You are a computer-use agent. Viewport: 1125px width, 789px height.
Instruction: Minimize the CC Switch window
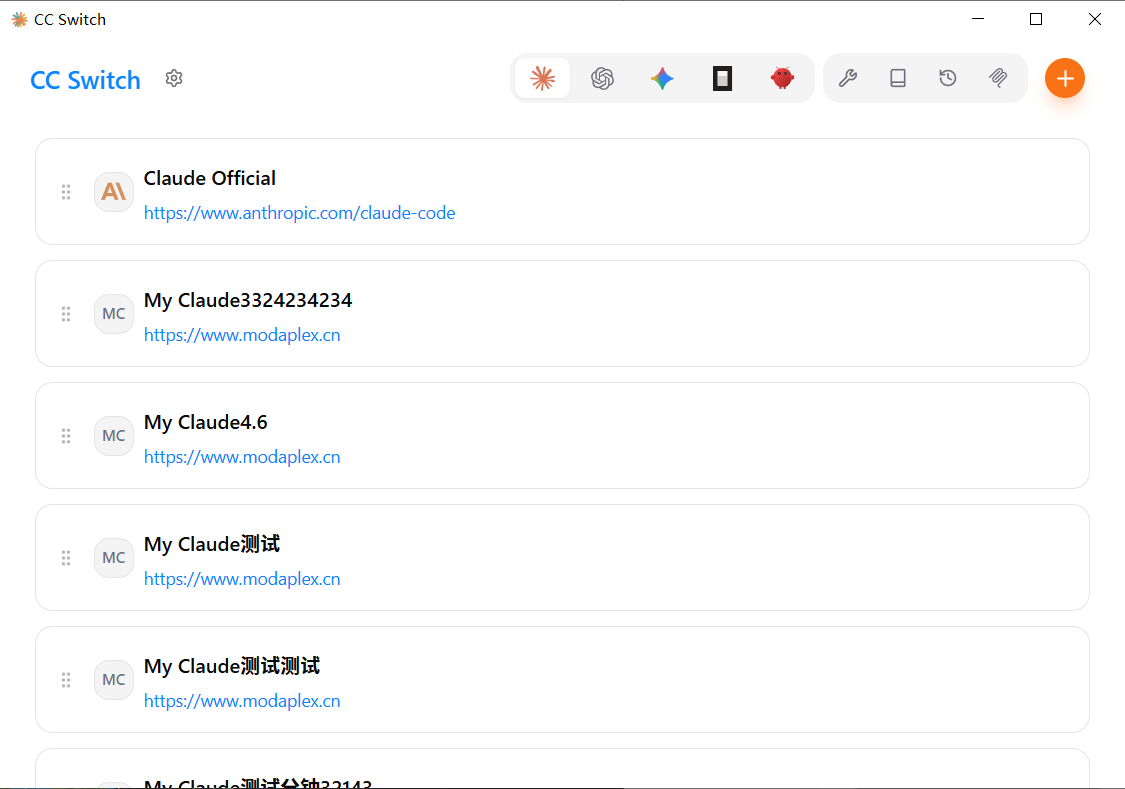[x=978, y=19]
